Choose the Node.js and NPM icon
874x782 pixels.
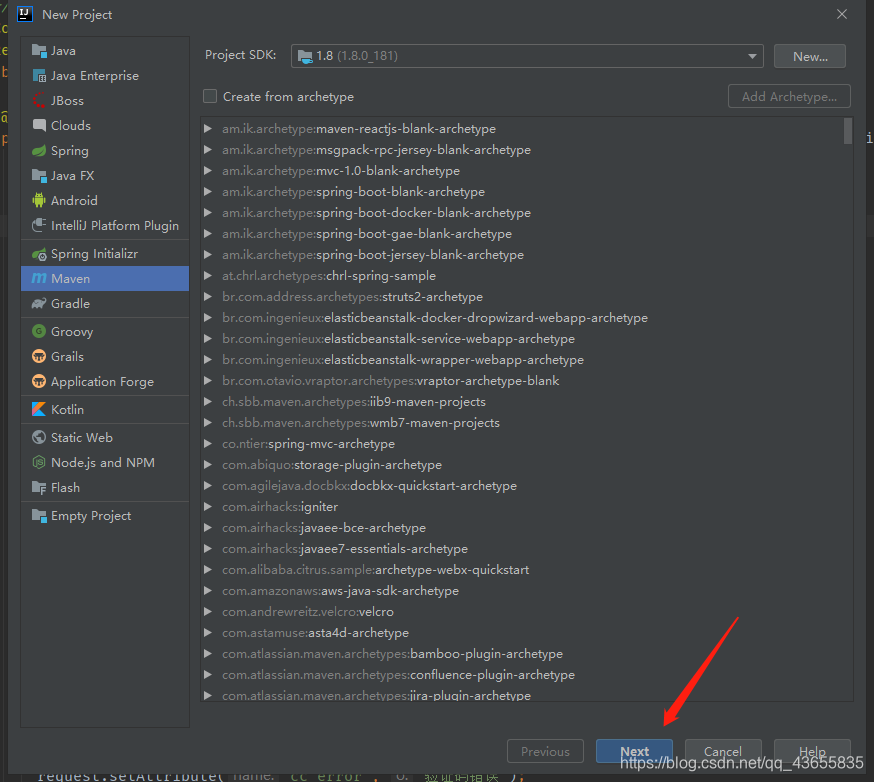pyautogui.click(x=39, y=462)
